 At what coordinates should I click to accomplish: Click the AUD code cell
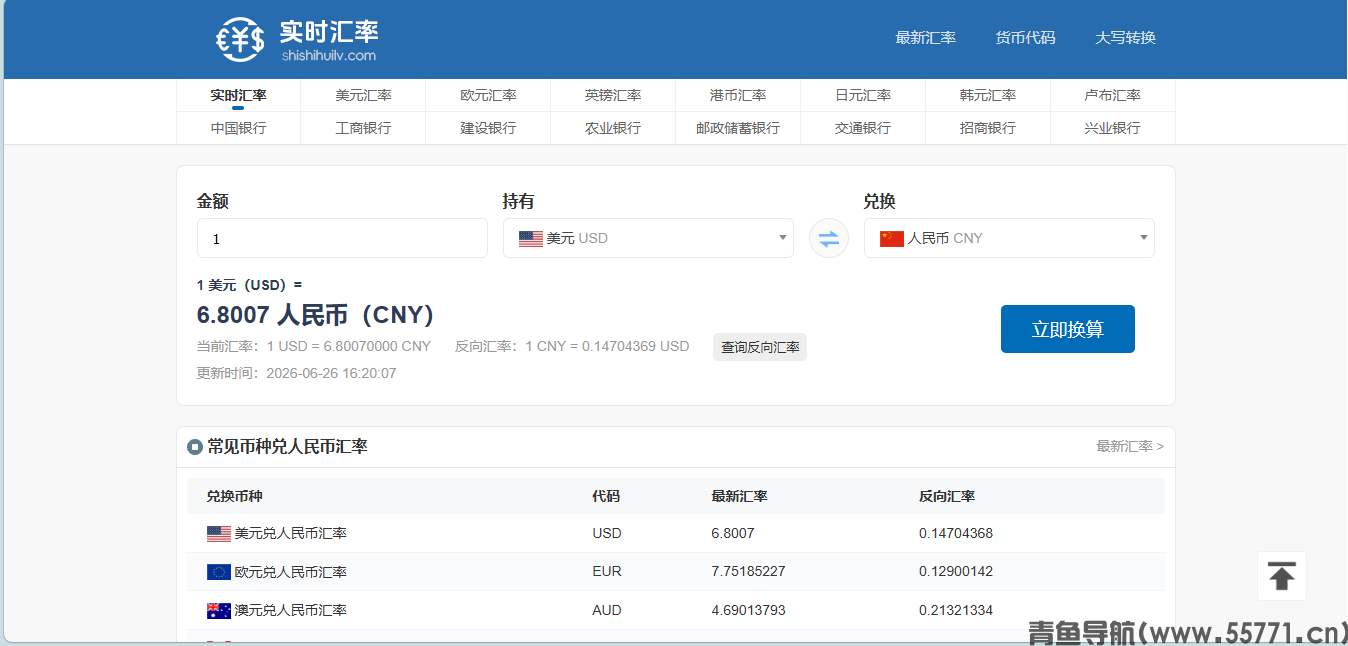click(x=607, y=610)
